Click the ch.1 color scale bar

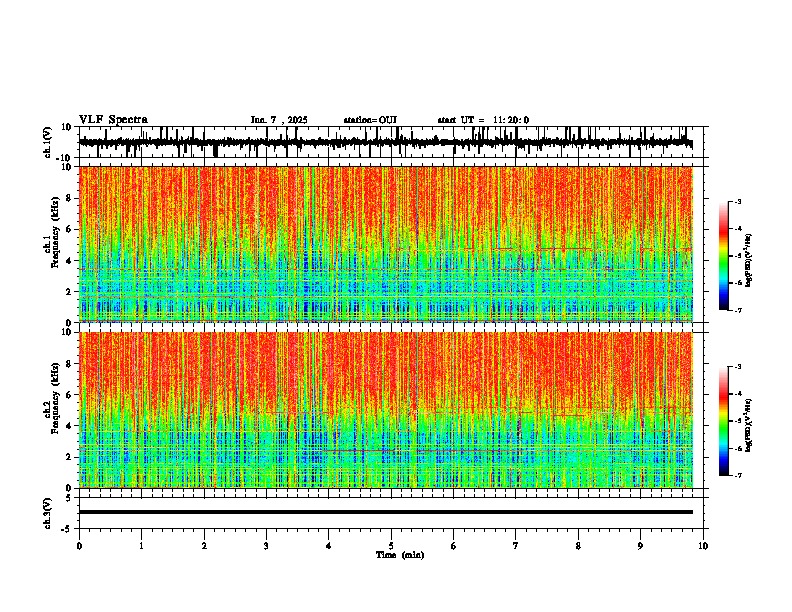(724, 256)
